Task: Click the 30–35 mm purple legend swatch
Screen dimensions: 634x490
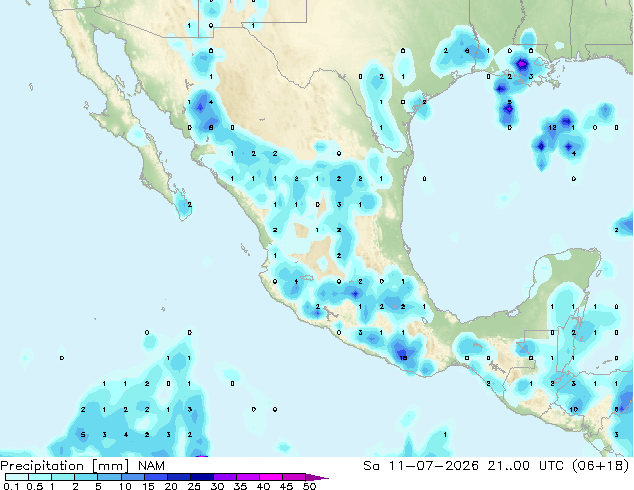Action: pos(225,477)
